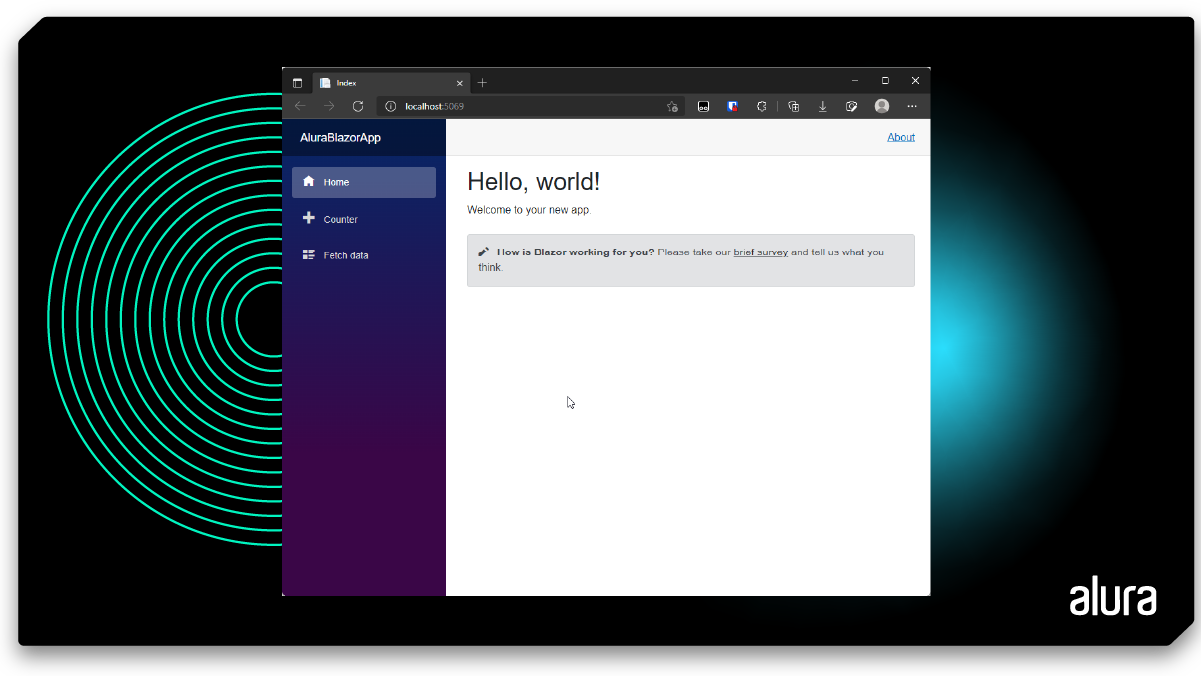Open the Fetch data page
The image size is (1201, 676).
364,255
